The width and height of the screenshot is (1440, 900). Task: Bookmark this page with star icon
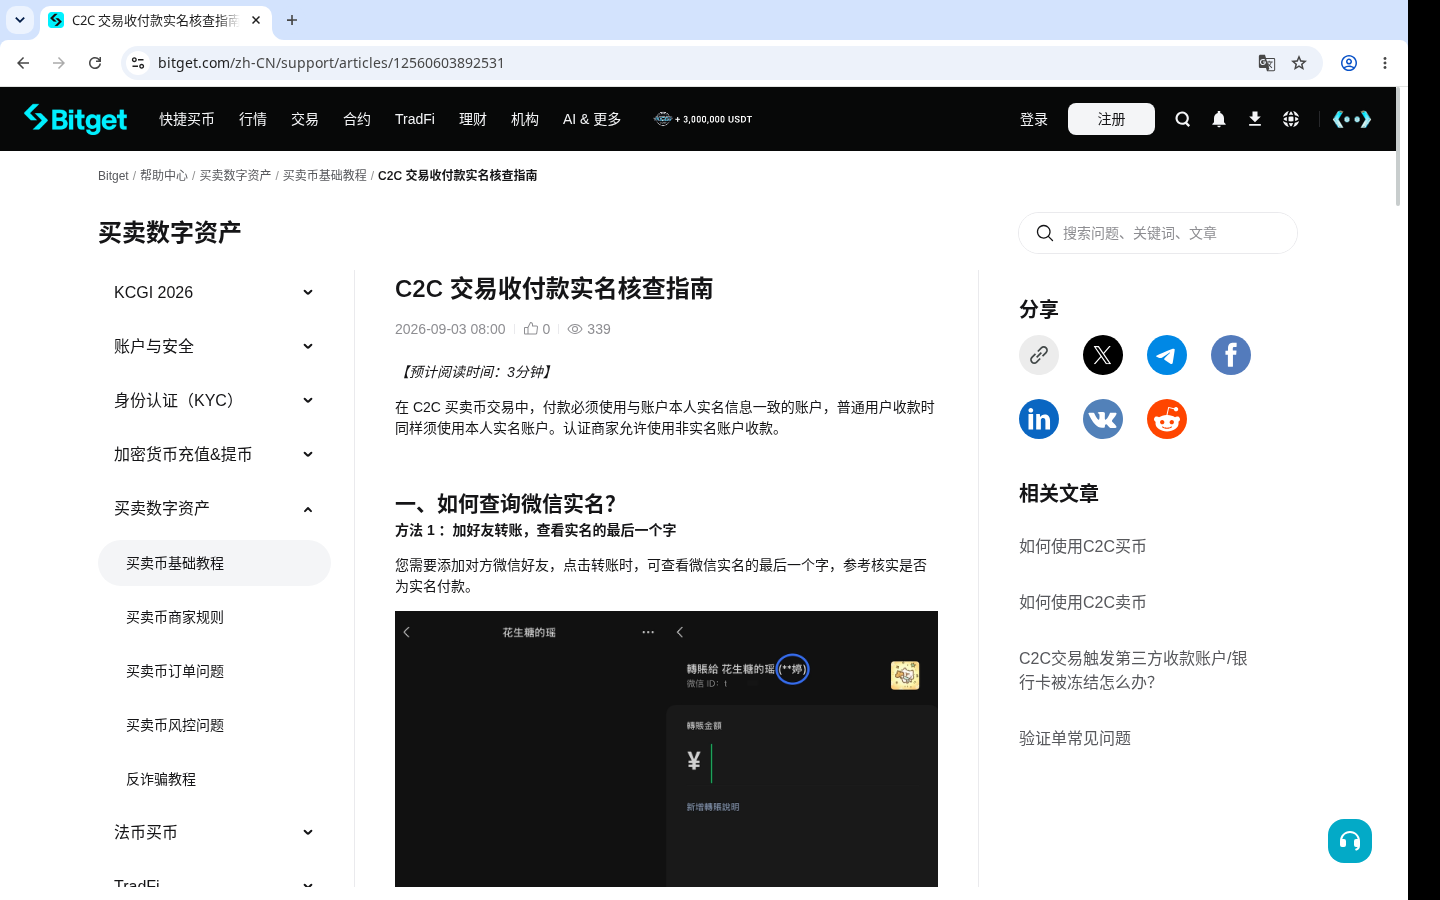(1299, 63)
